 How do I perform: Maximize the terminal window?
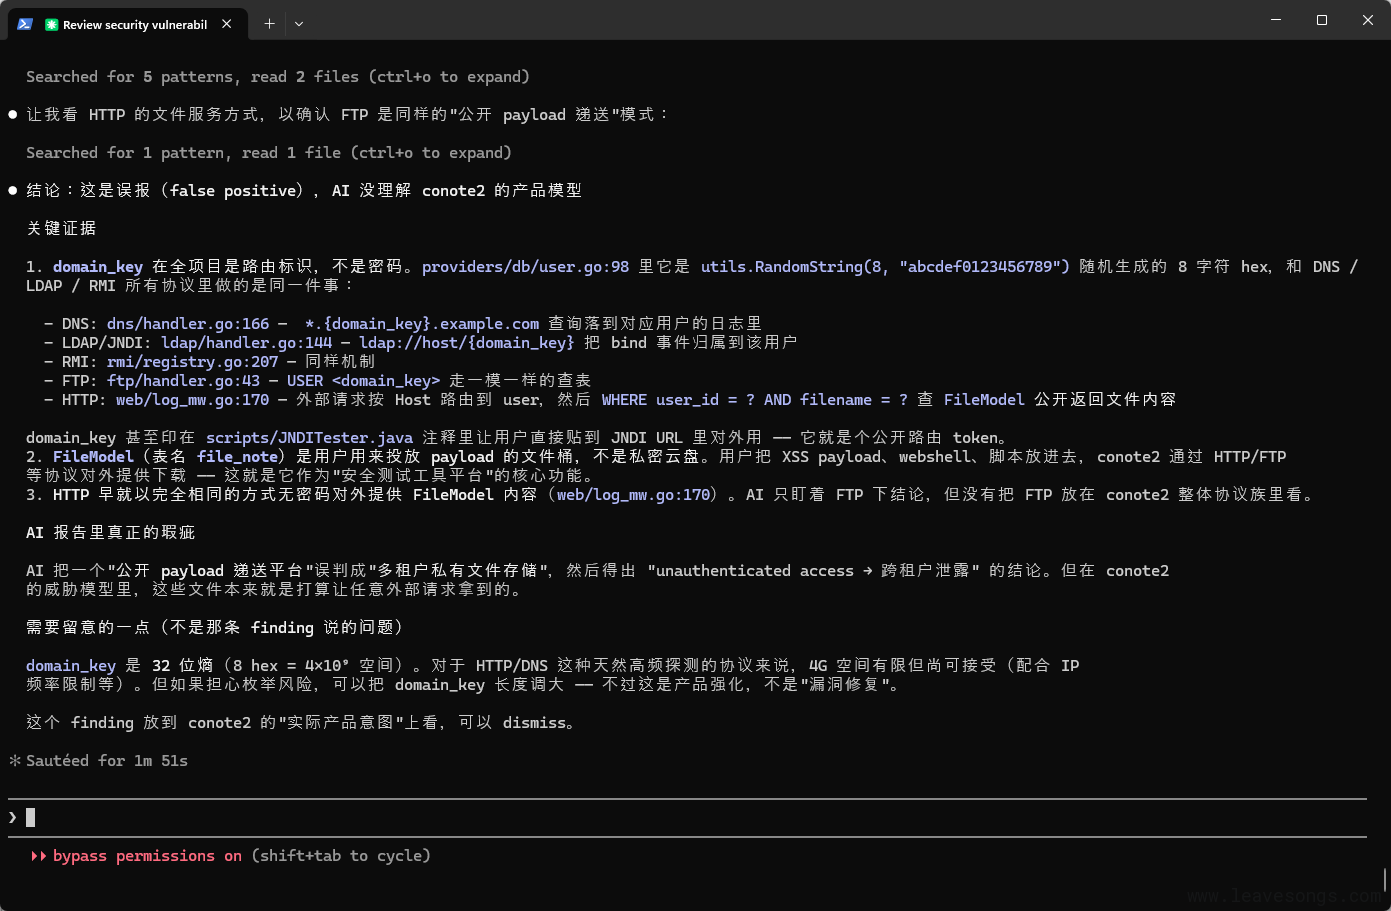(1322, 20)
